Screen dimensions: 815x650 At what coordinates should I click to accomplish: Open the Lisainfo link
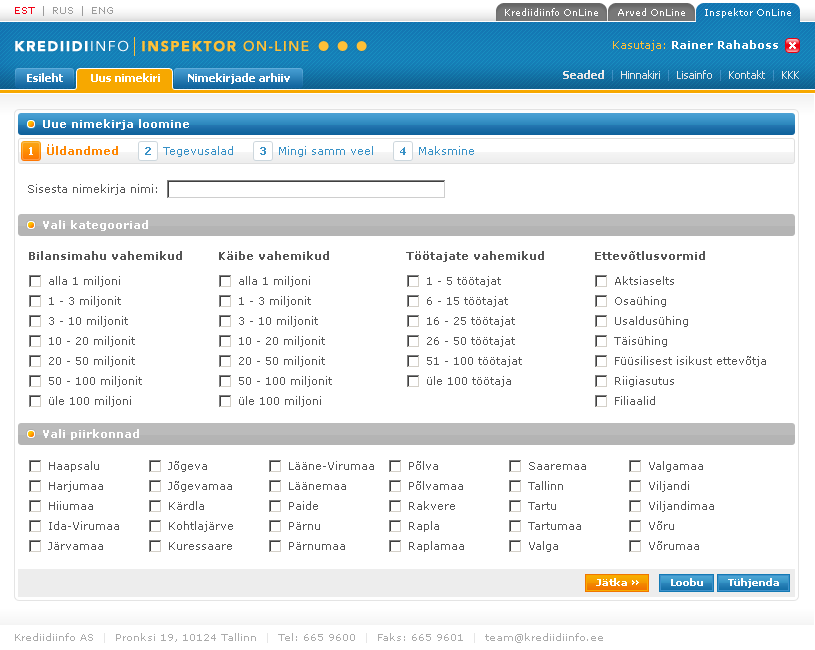[x=694, y=75]
